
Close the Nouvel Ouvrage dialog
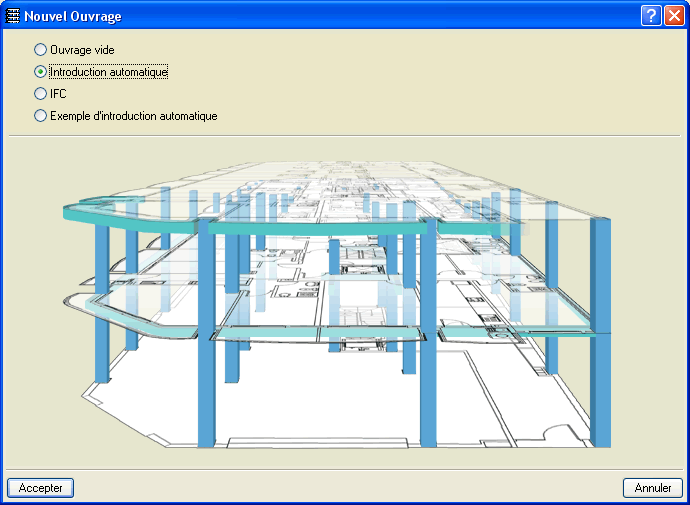674,16
